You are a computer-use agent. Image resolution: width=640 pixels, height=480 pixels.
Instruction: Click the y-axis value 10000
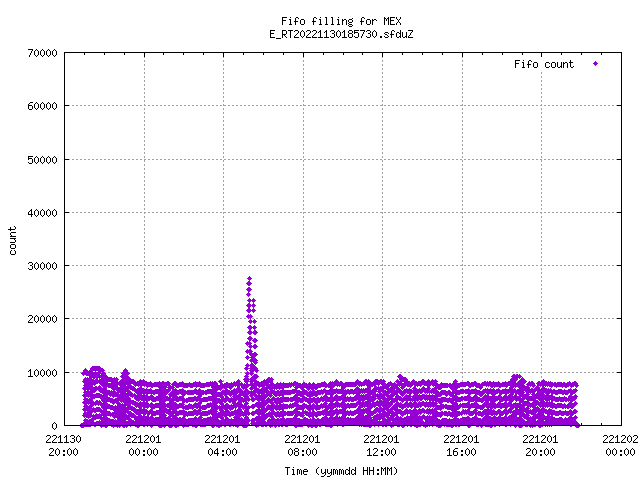pyautogui.click(x=42, y=373)
